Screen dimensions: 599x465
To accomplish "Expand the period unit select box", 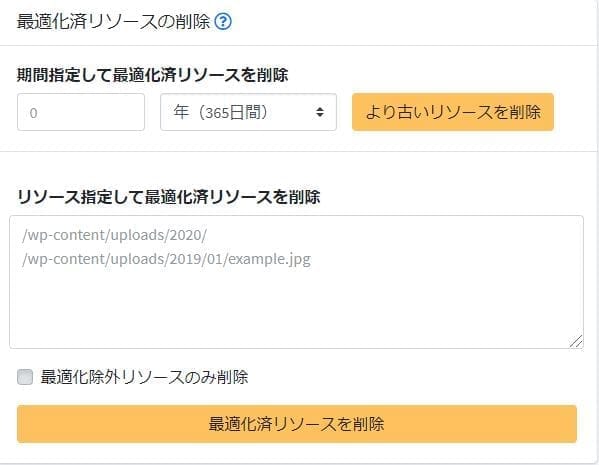I will coord(248,112).
